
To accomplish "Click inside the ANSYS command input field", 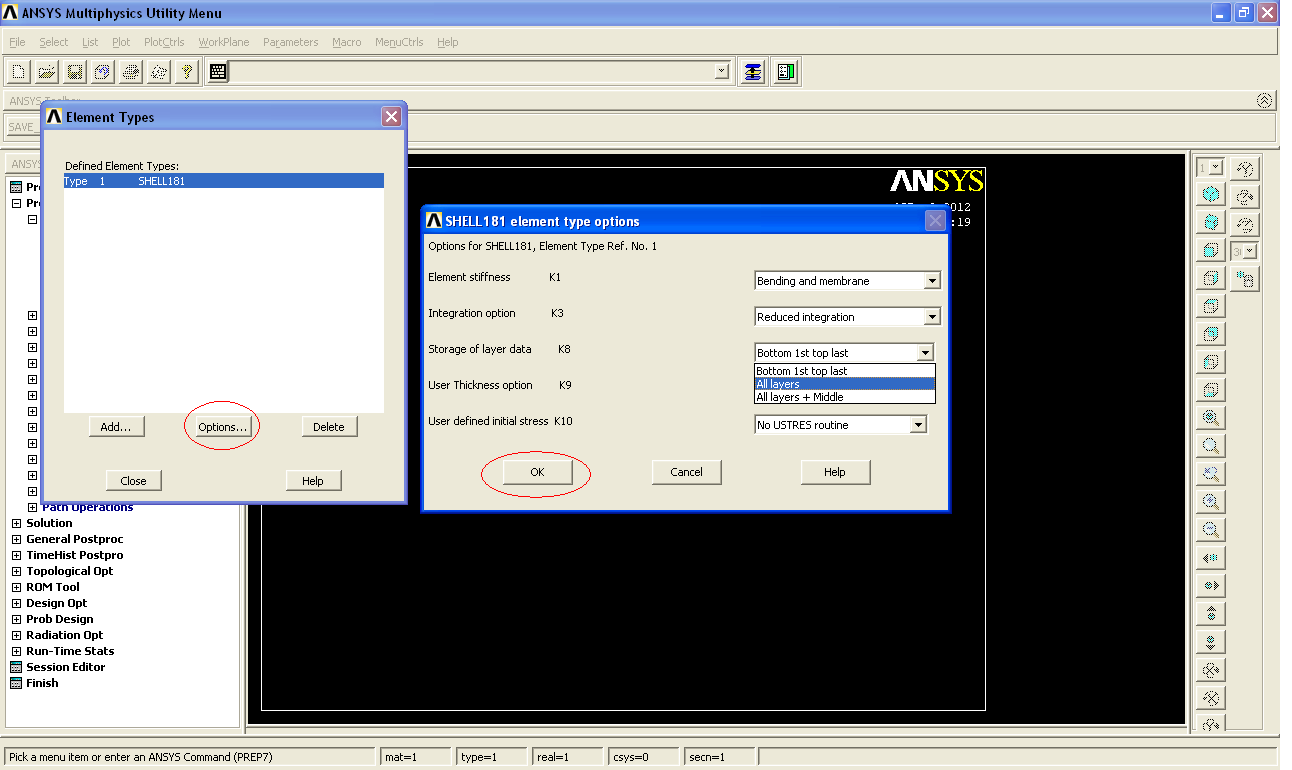I will click(471, 72).
